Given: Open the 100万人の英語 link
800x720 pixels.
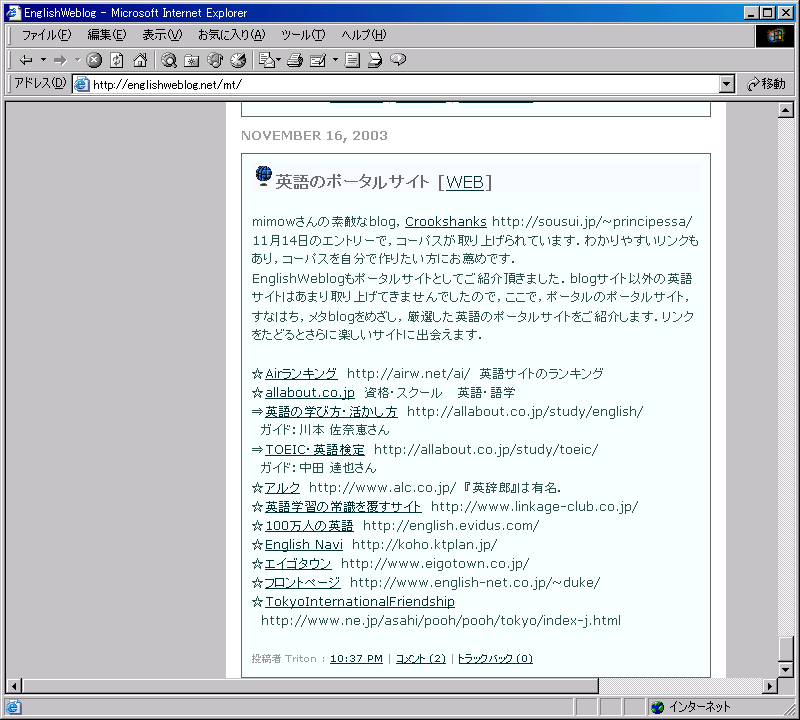Looking at the screenshot, I should click(x=309, y=526).
